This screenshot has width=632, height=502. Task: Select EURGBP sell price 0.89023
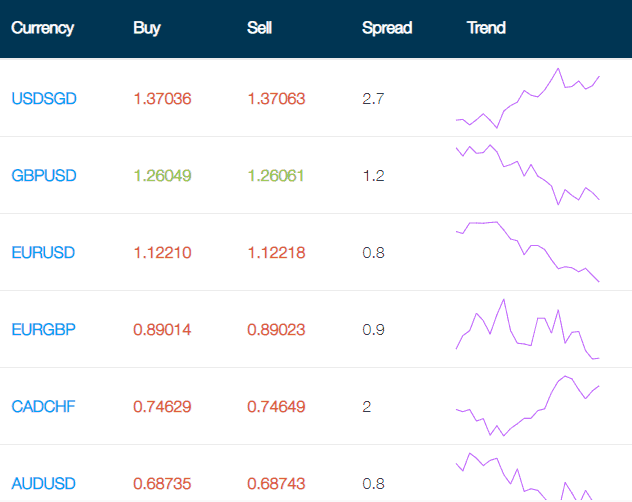coord(276,330)
